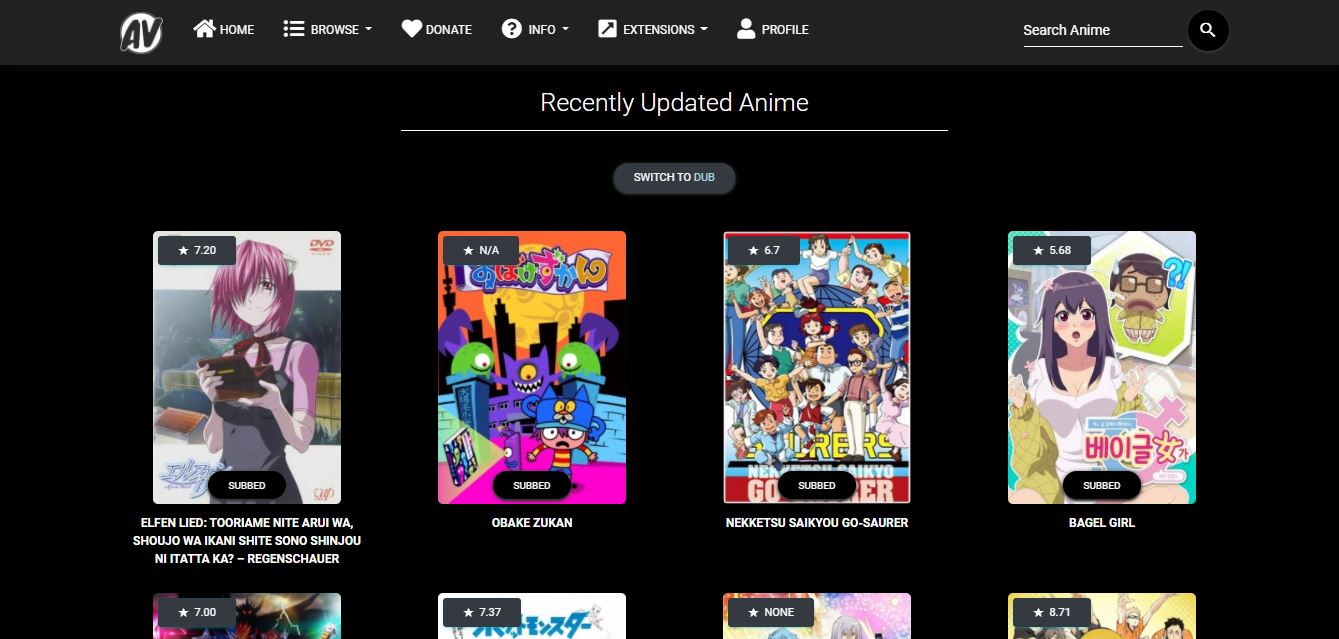Viewport: 1339px width, 639px height.
Task: Click the NONE star rating badge
Action: (771, 612)
